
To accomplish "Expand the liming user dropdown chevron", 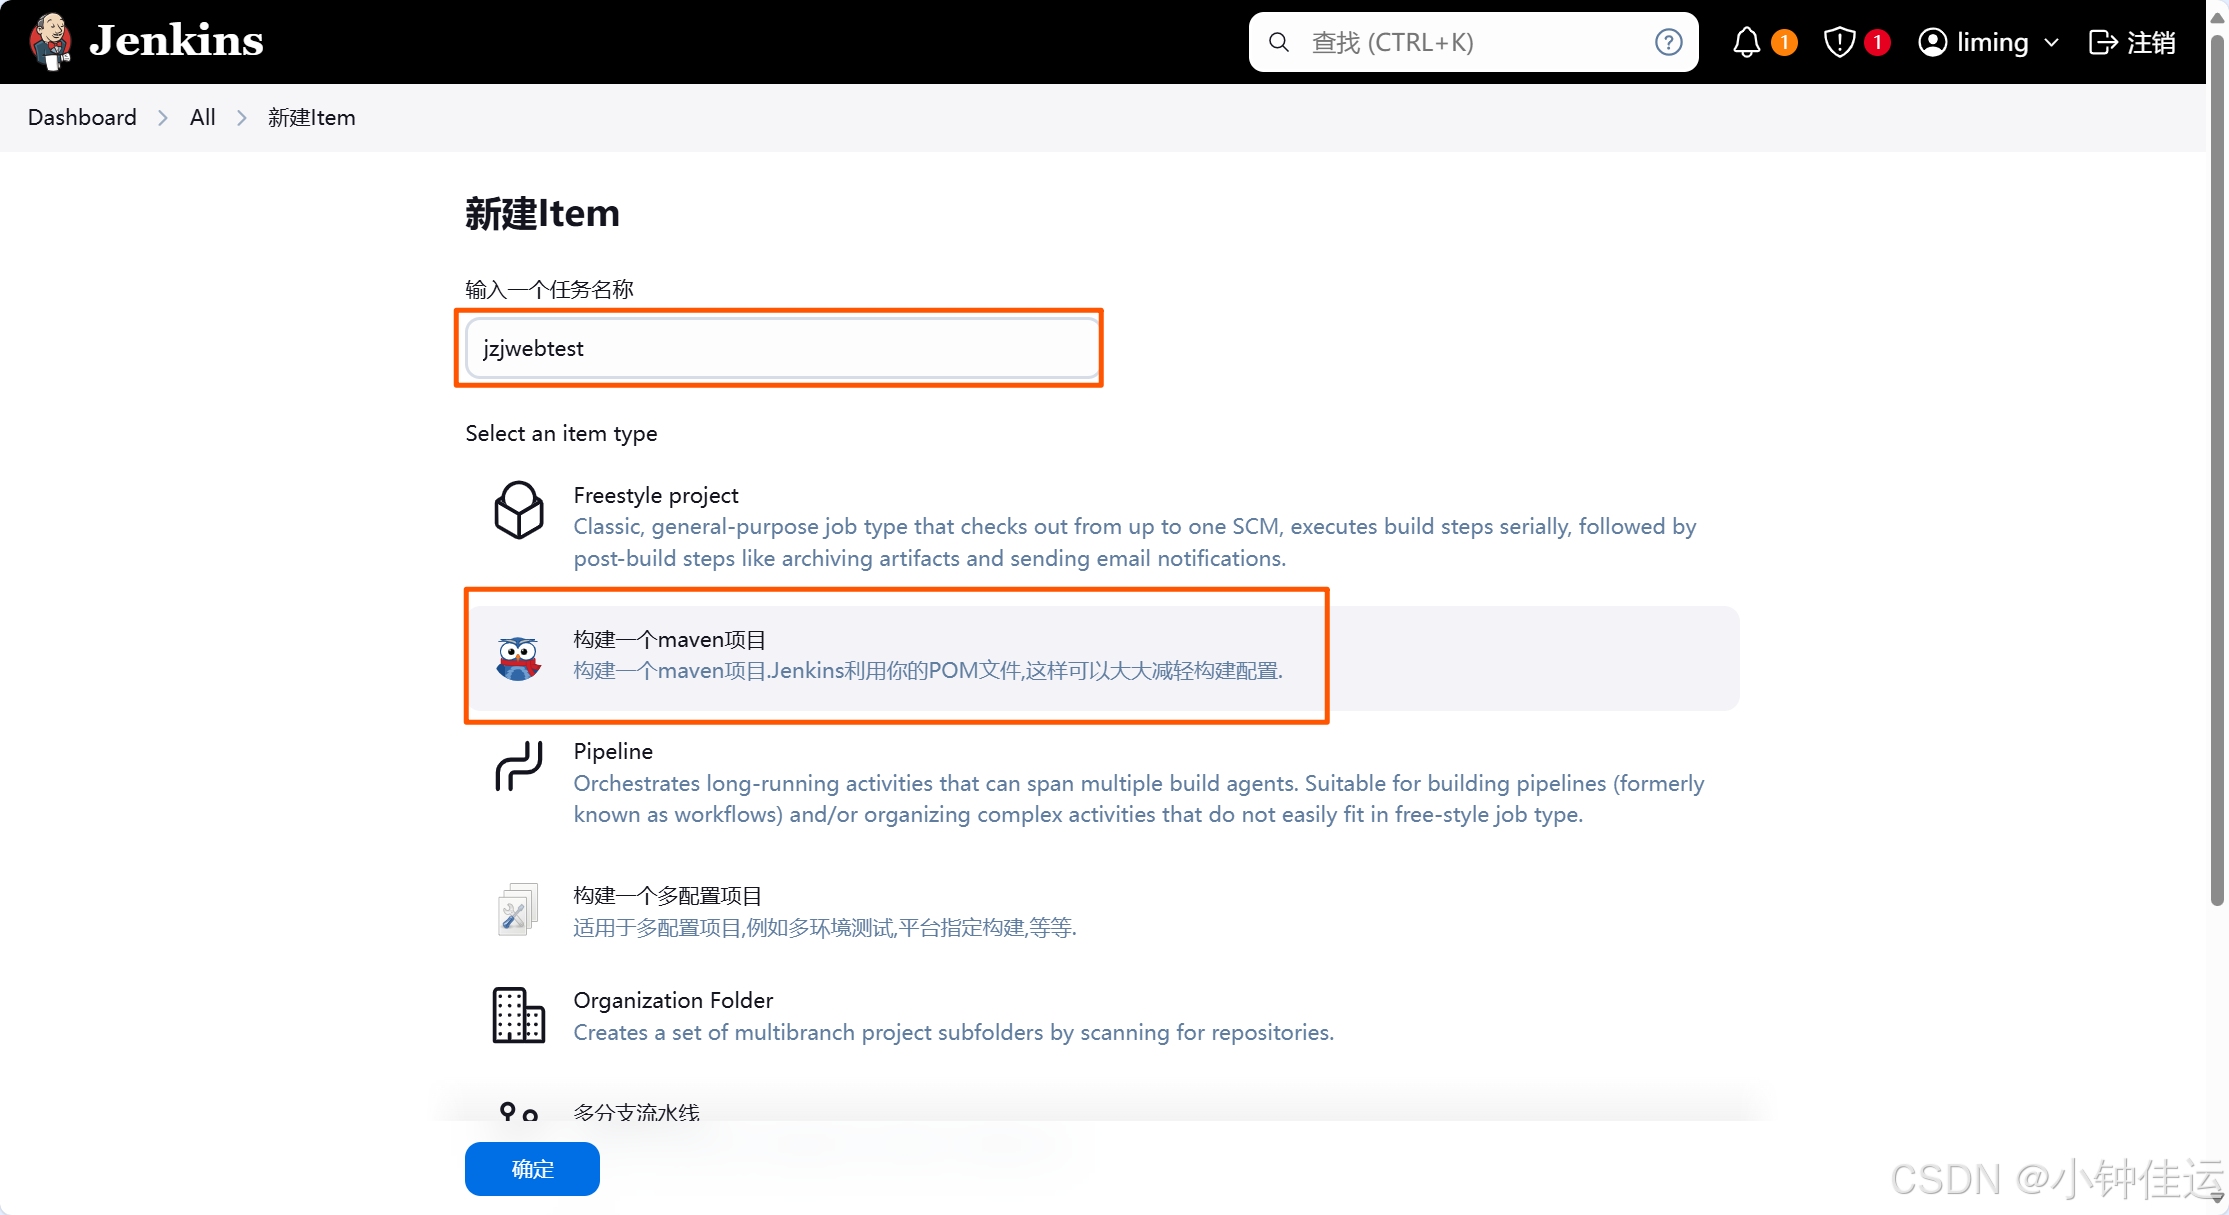I will (x=2051, y=43).
